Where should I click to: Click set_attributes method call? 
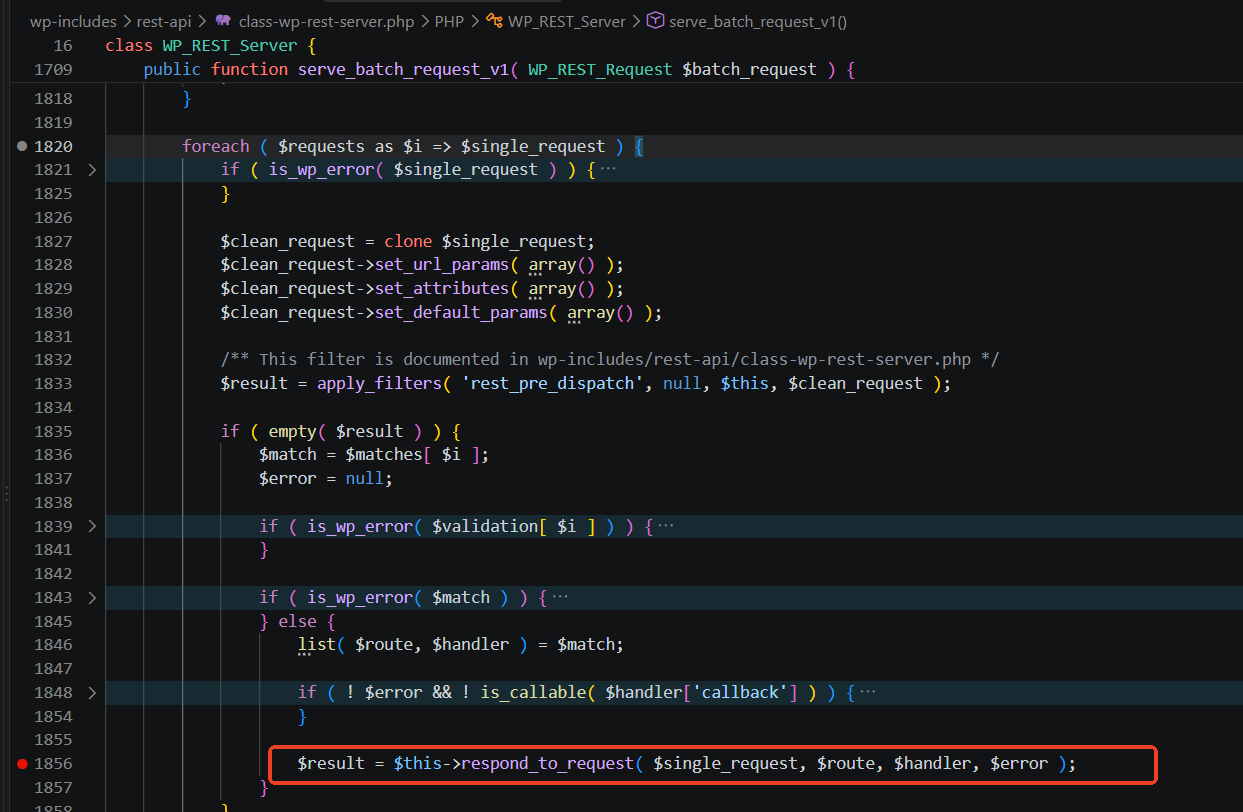coord(442,289)
